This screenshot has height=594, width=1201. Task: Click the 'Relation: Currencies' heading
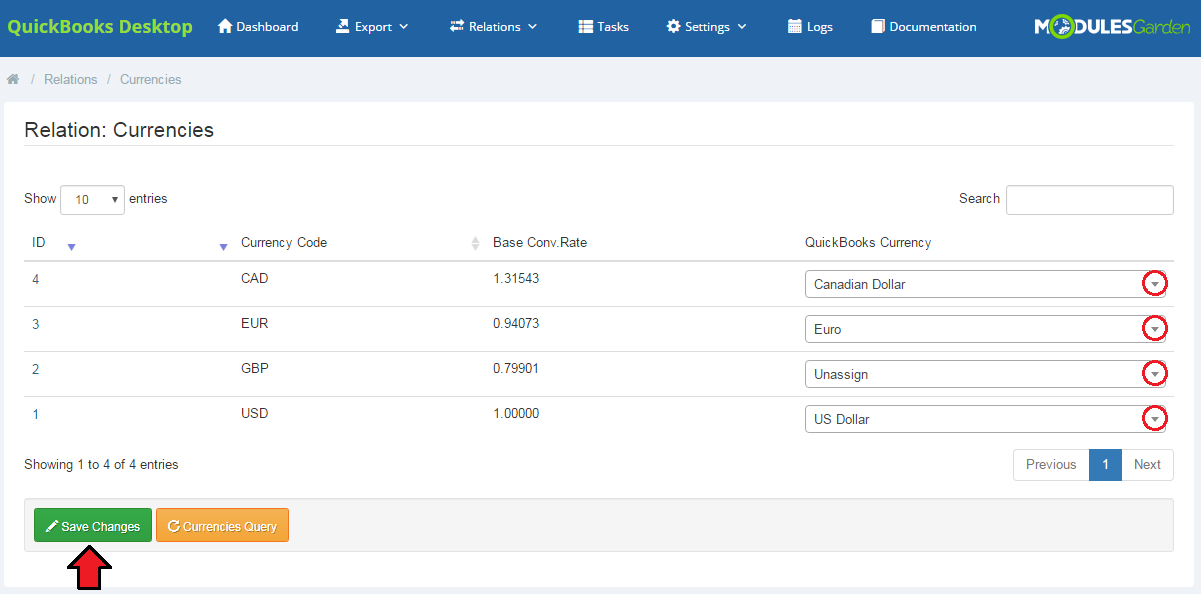(x=119, y=130)
